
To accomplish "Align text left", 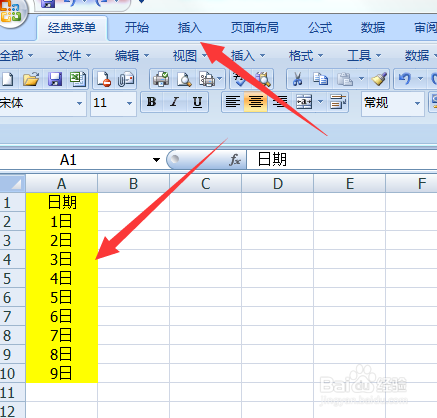I will 233,102.
